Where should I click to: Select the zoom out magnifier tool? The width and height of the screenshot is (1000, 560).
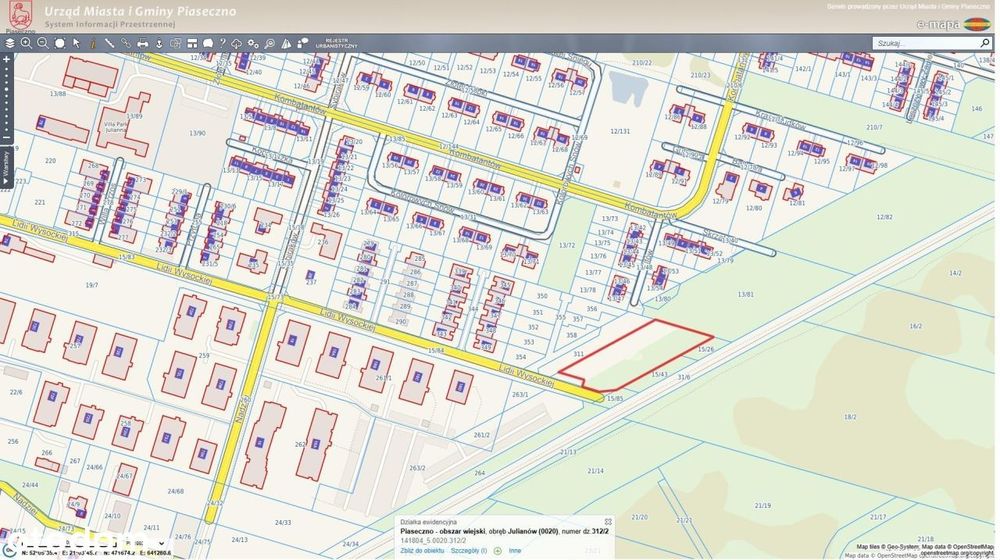point(43,43)
